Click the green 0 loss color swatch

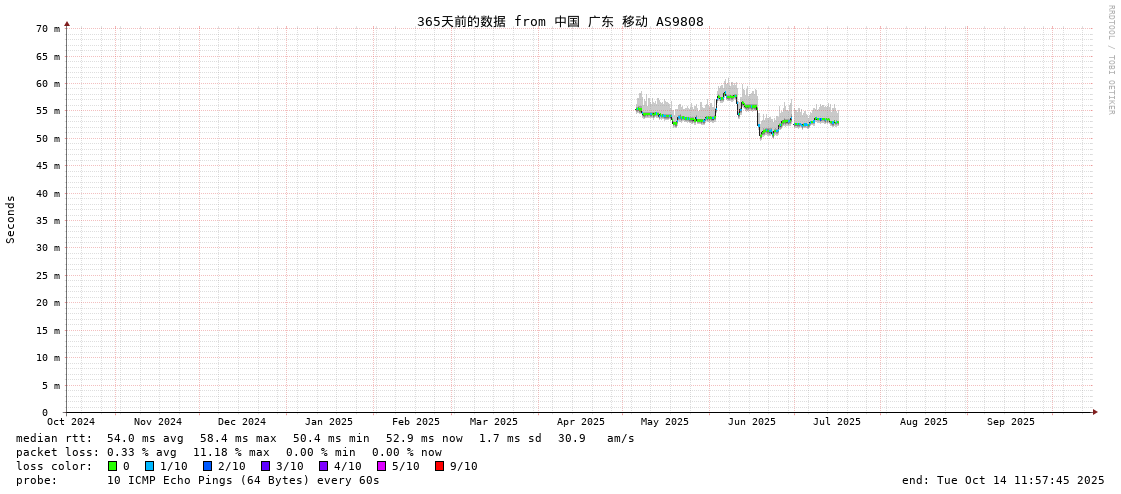pos(113,466)
